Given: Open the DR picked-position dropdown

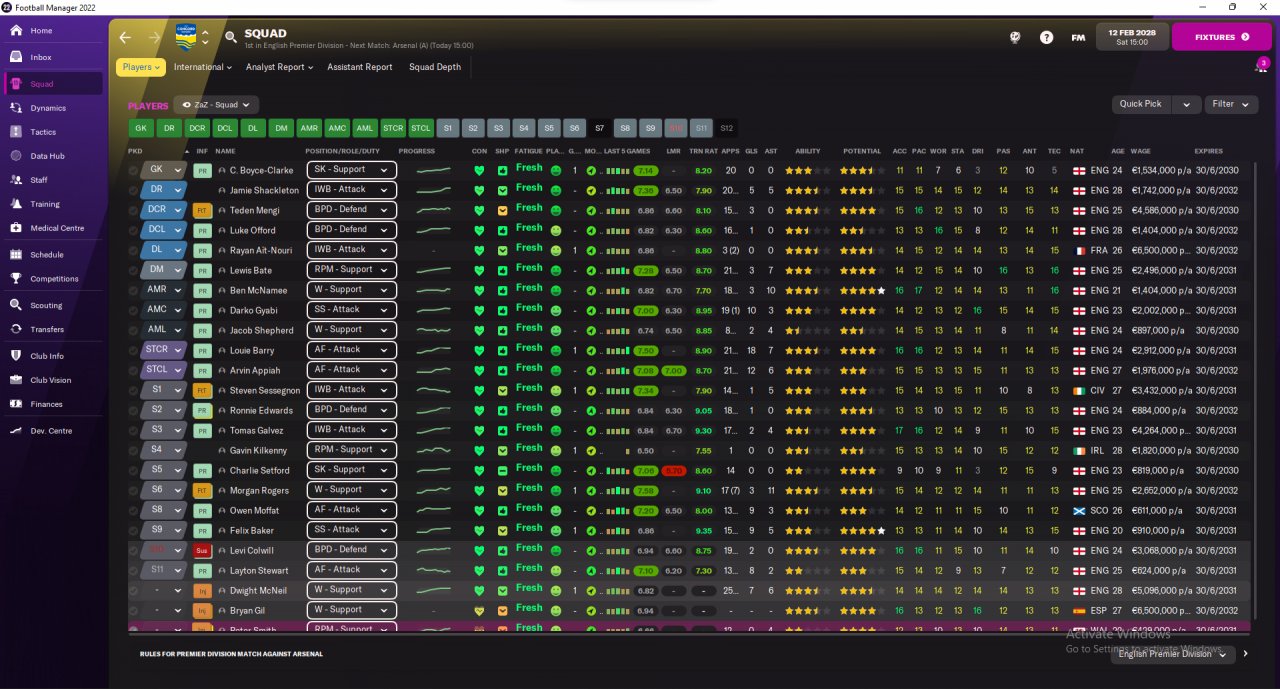Looking at the screenshot, I should 164,190.
